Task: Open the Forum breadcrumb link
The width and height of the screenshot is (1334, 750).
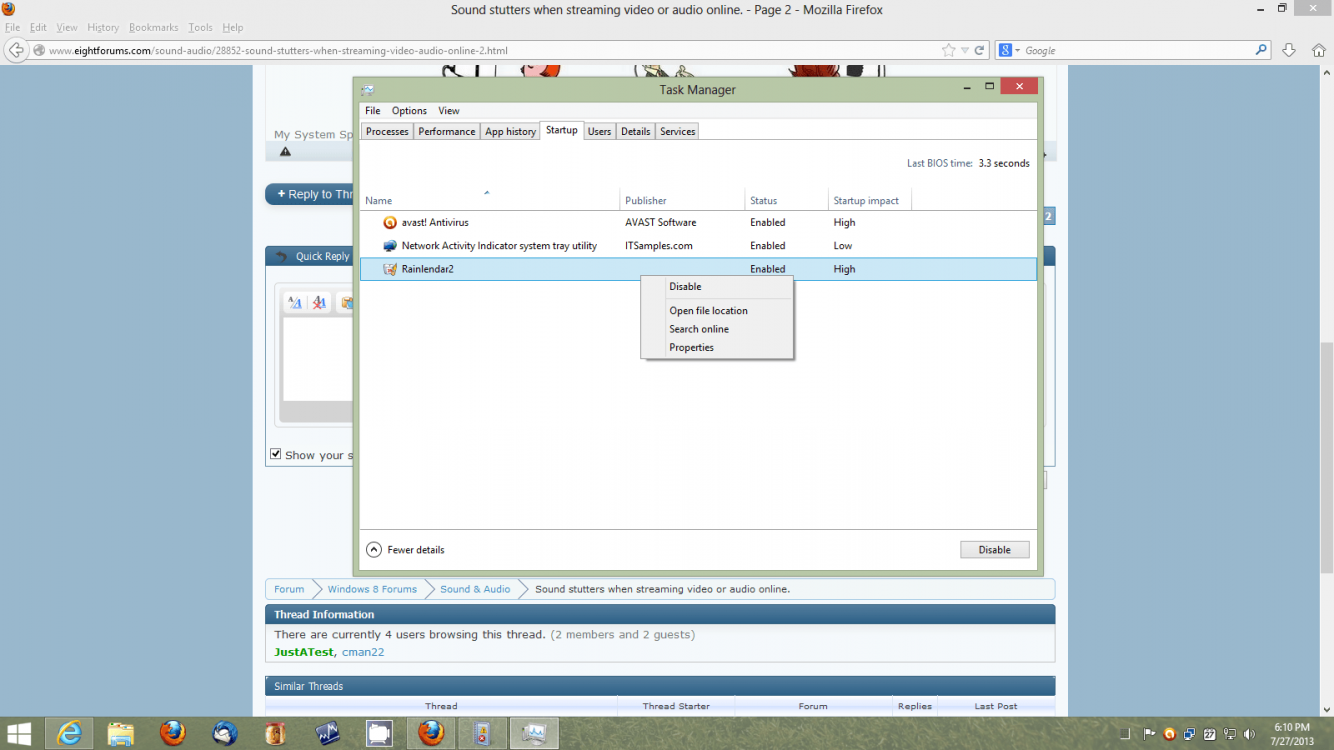Action: [x=289, y=589]
